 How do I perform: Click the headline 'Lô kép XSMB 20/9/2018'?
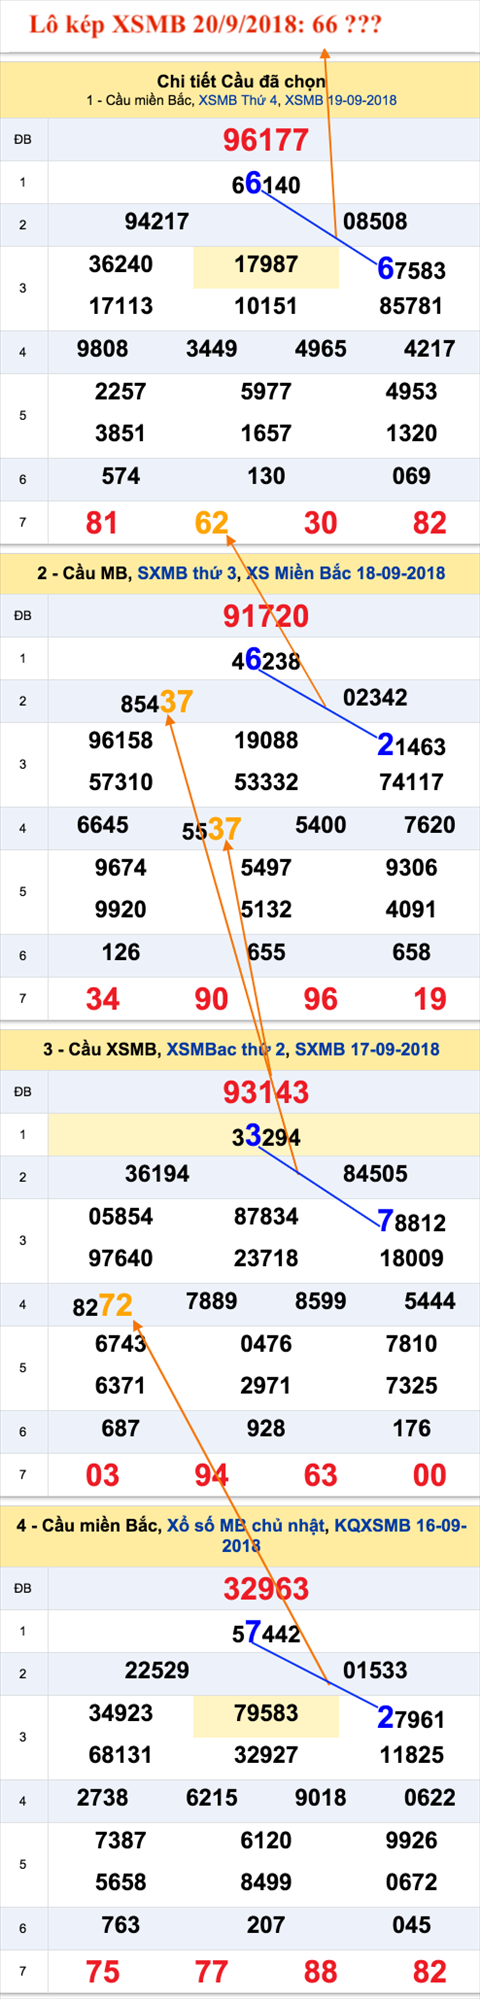(x=204, y=25)
